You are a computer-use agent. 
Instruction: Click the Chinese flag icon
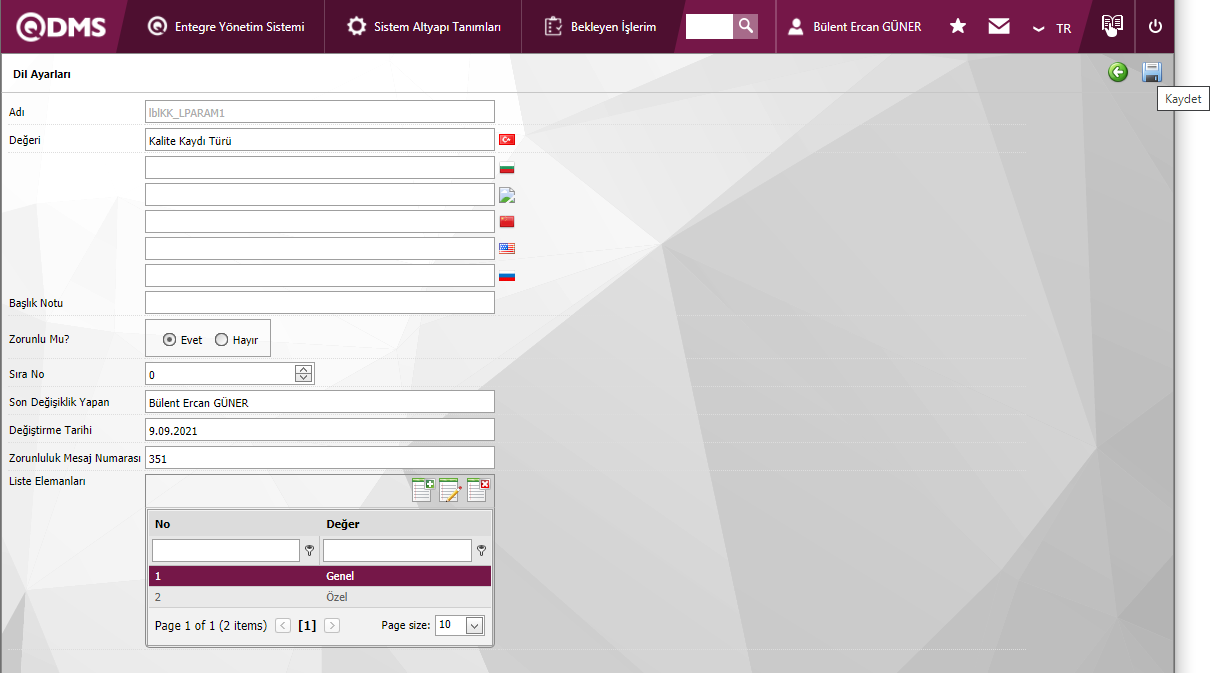pos(507,221)
